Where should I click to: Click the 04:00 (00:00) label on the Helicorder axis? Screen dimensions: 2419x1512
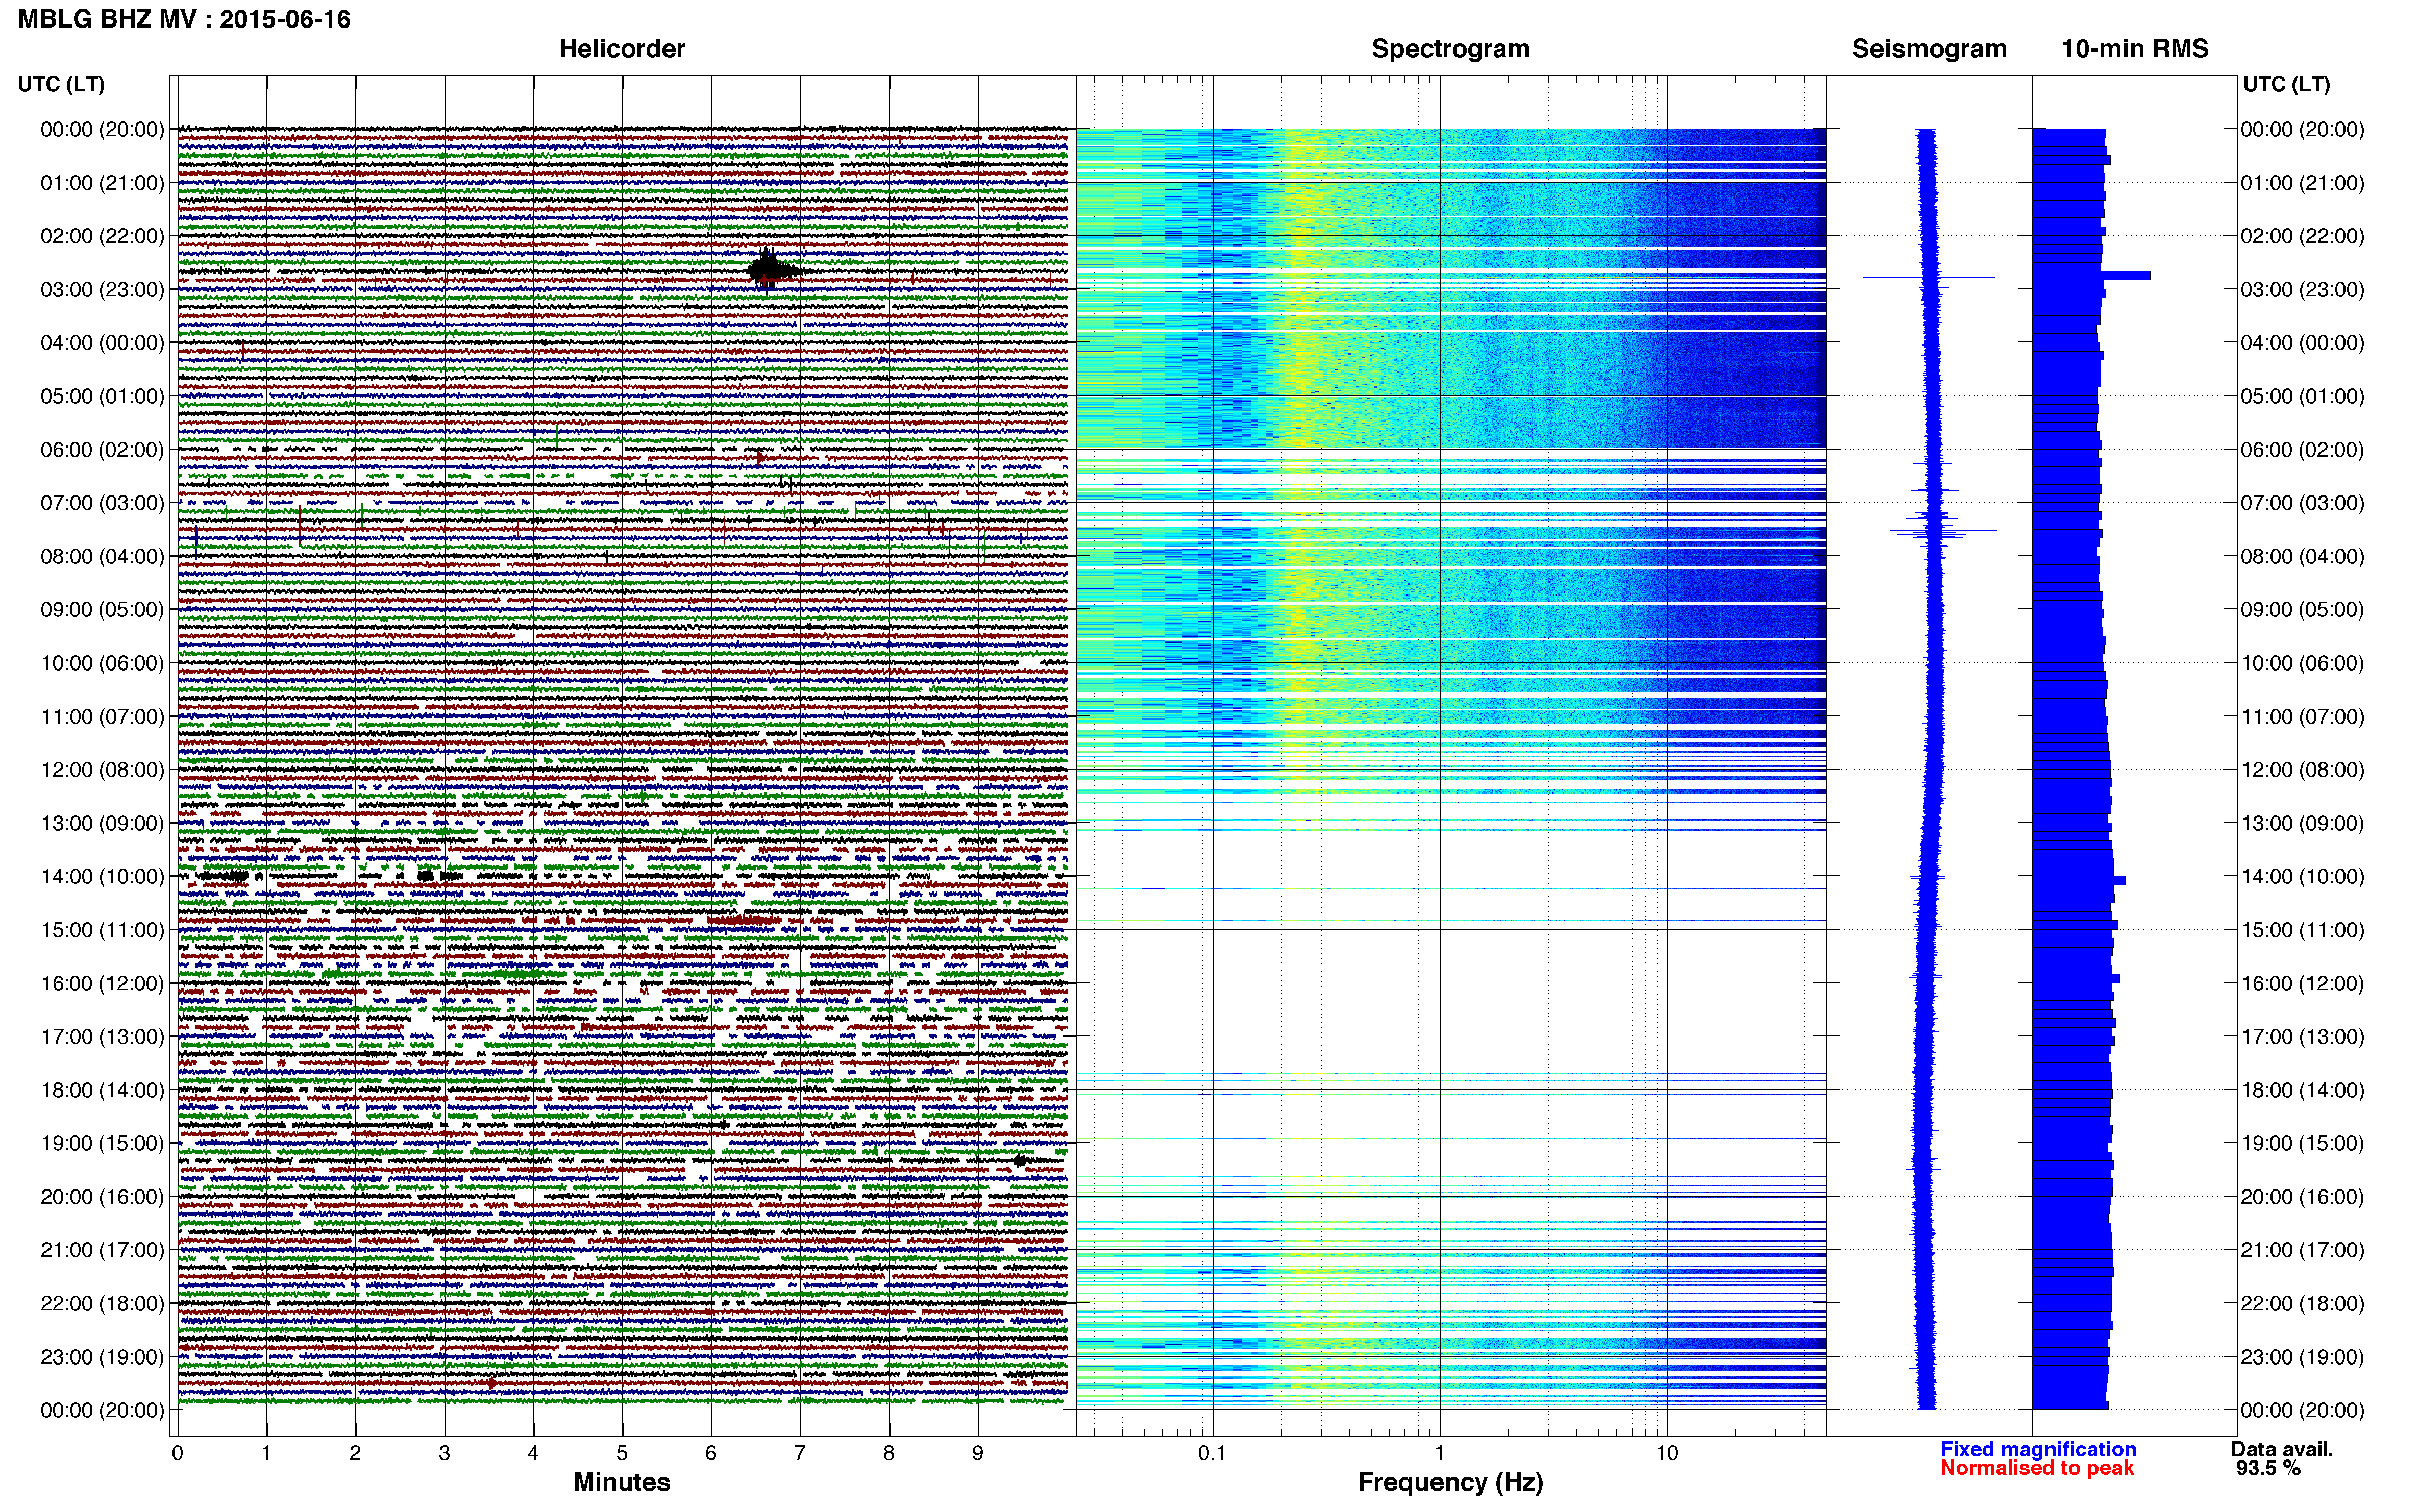coord(102,343)
